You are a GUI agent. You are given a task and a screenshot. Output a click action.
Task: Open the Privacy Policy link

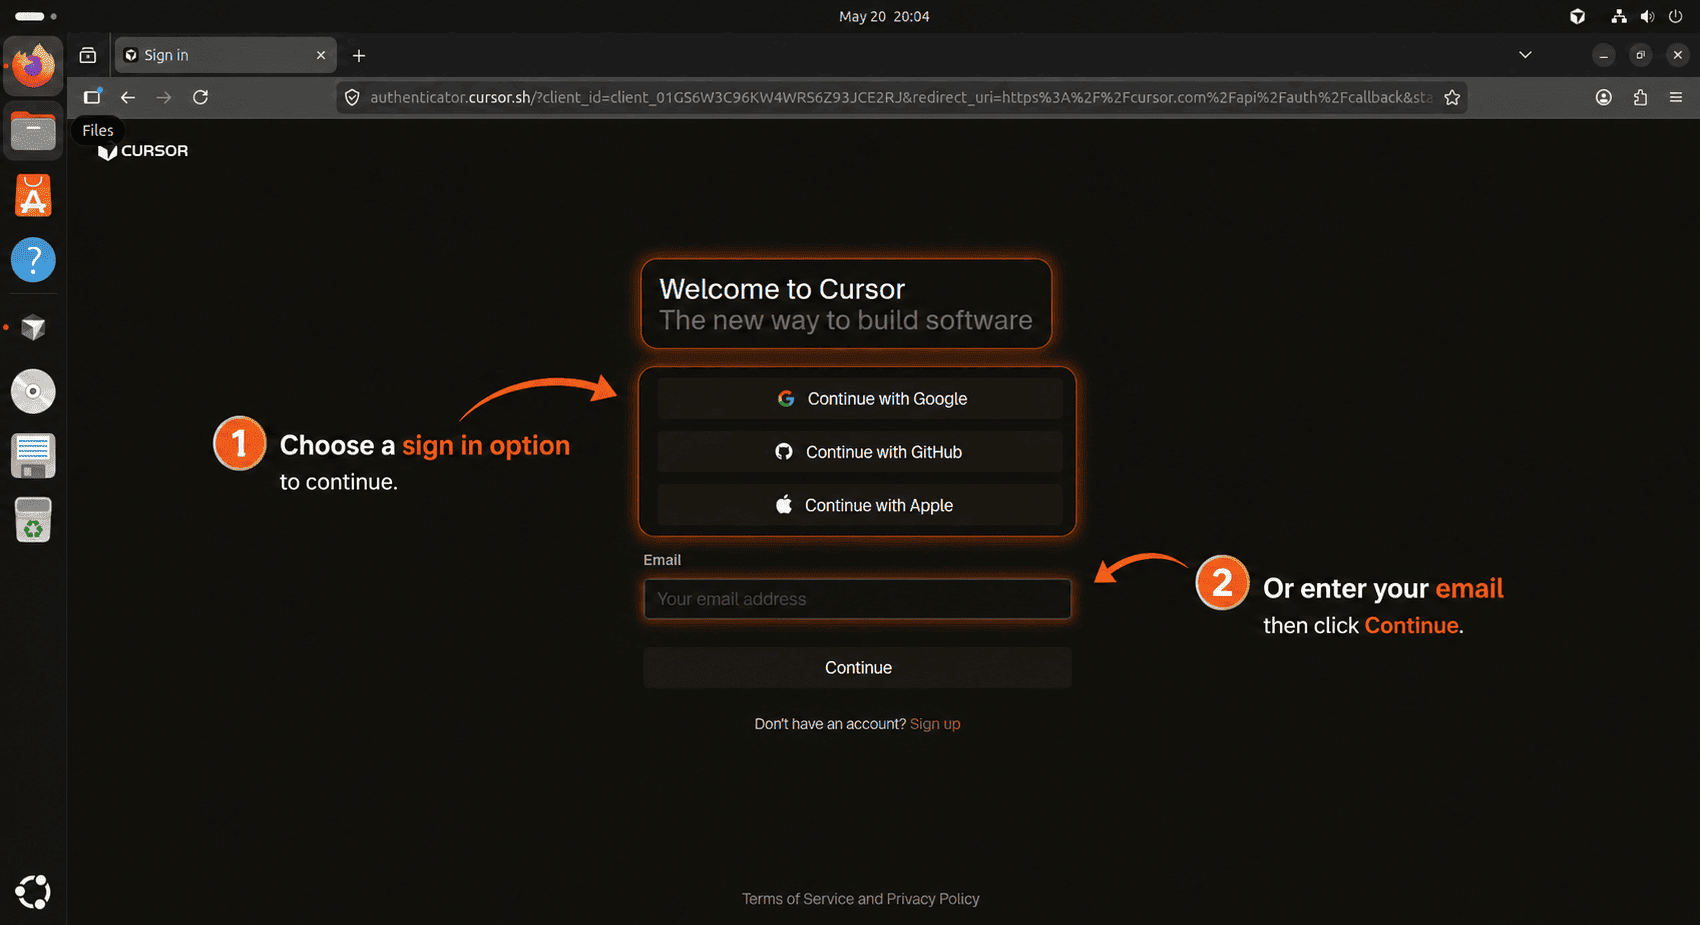[x=933, y=899]
